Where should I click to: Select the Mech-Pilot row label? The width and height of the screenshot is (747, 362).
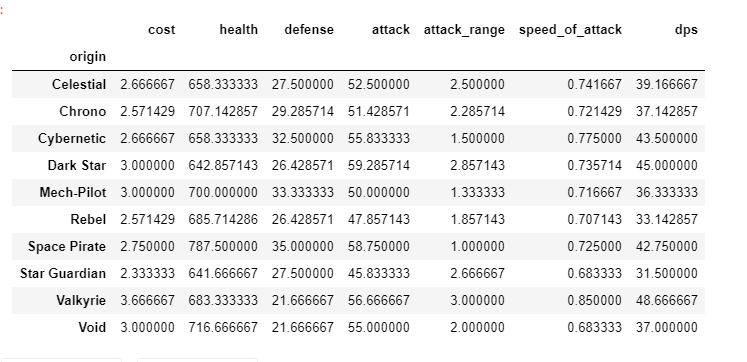pos(73,192)
